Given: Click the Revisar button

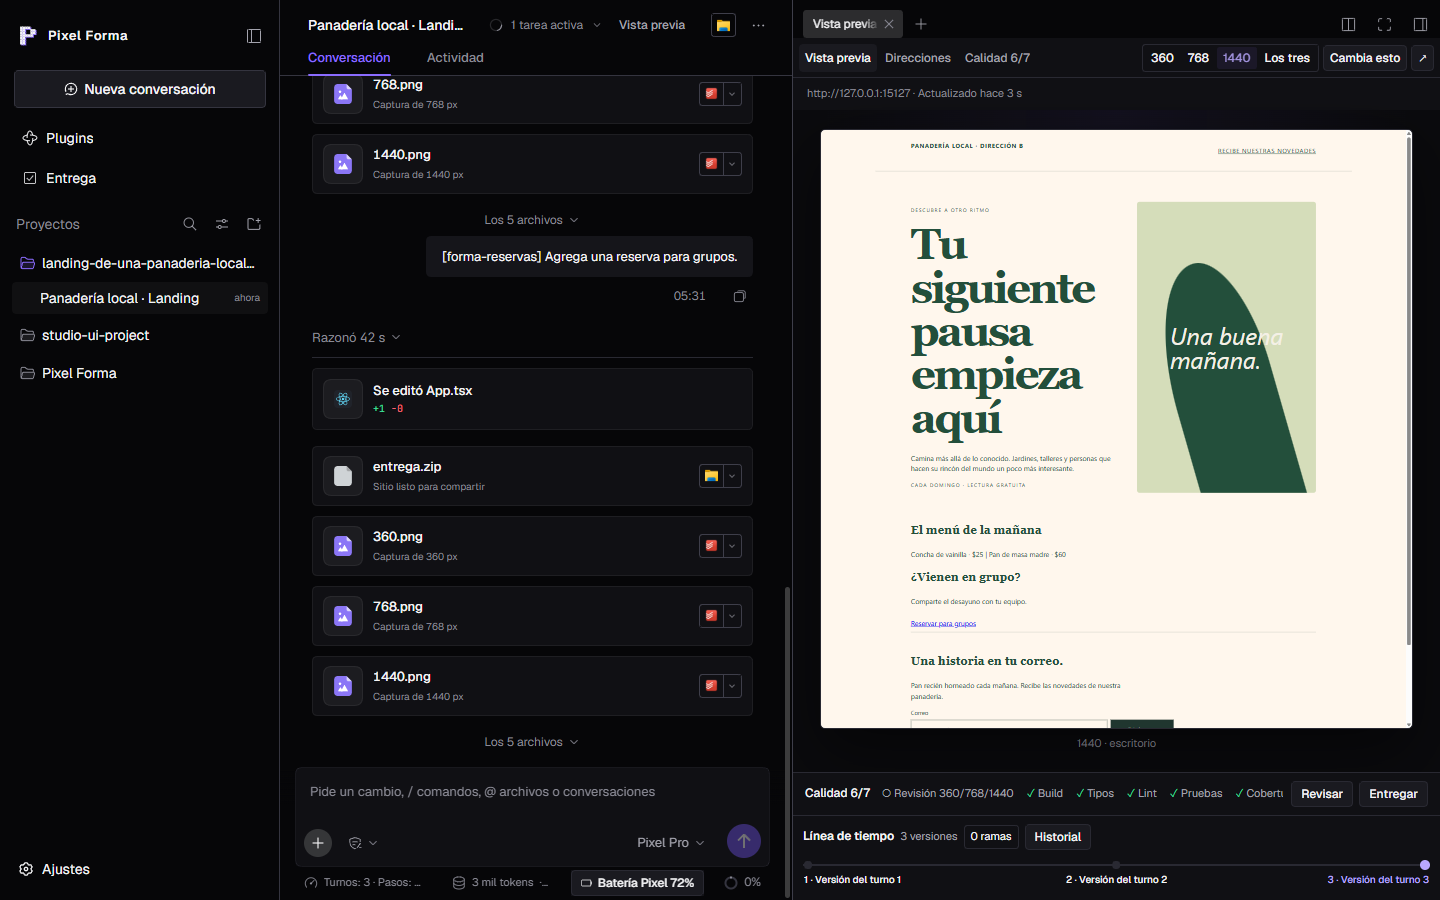Looking at the screenshot, I should [1322, 794].
